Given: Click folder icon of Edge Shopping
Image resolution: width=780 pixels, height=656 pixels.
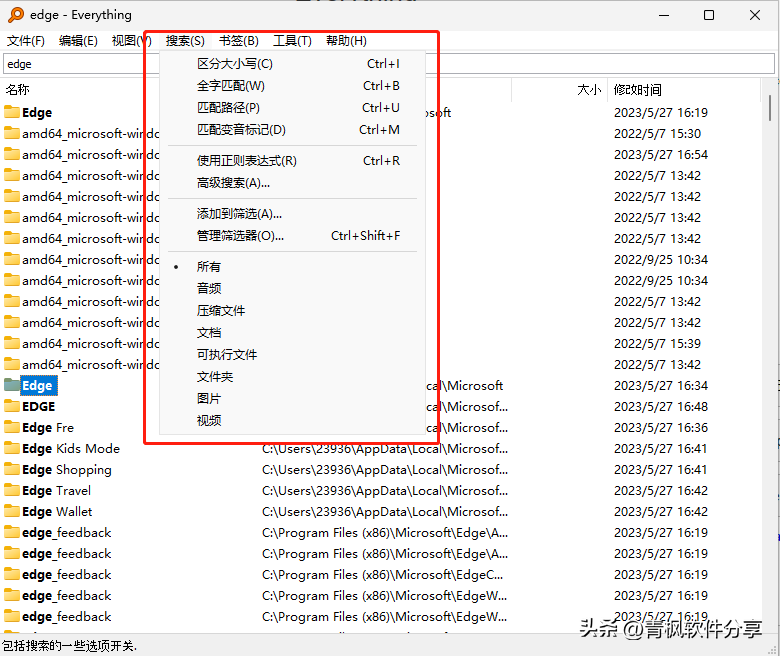Looking at the screenshot, I should 11,469.
